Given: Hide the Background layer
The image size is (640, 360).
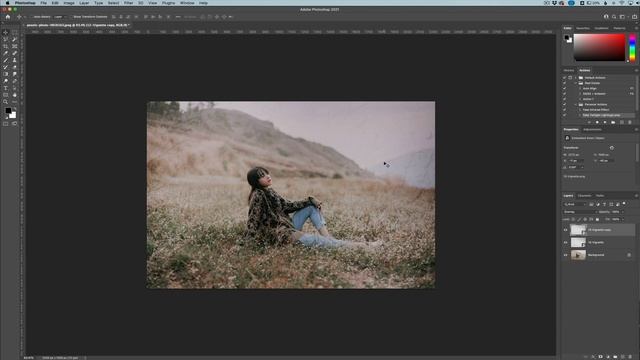Looking at the screenshot, I should click(x=565, y=255).
